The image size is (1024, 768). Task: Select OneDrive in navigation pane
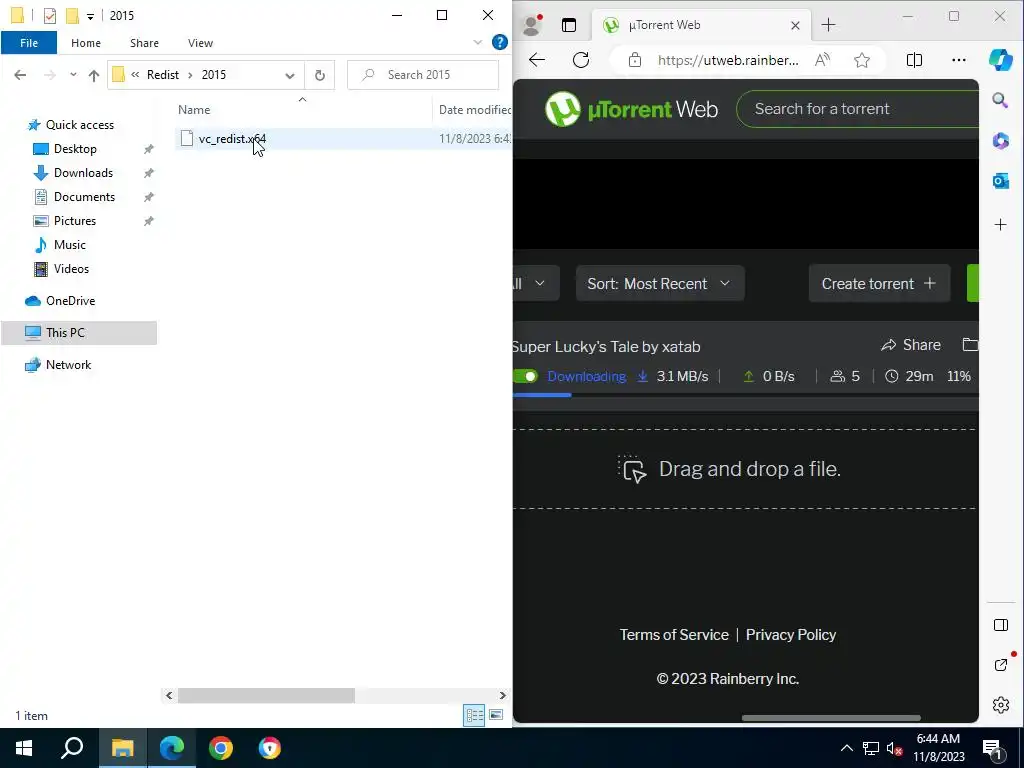pyautogui.click(x=70, y=301)
